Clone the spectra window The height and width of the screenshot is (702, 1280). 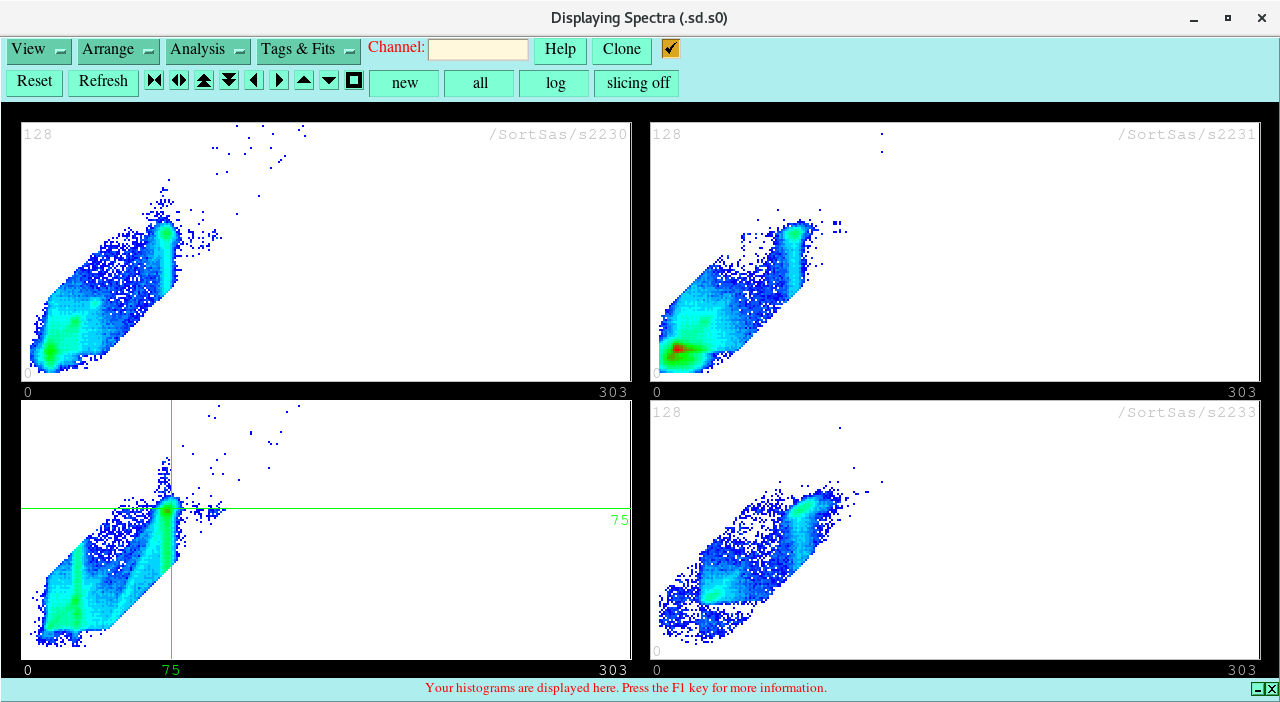[621, 49]
